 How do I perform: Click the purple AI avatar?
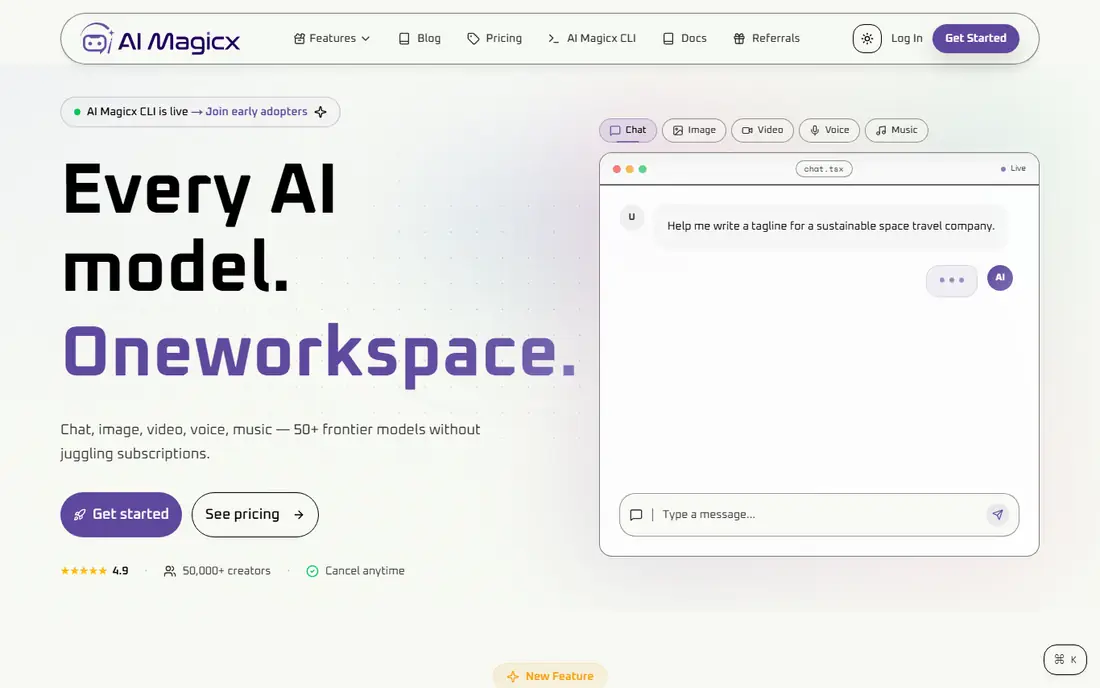[1000, 278]
